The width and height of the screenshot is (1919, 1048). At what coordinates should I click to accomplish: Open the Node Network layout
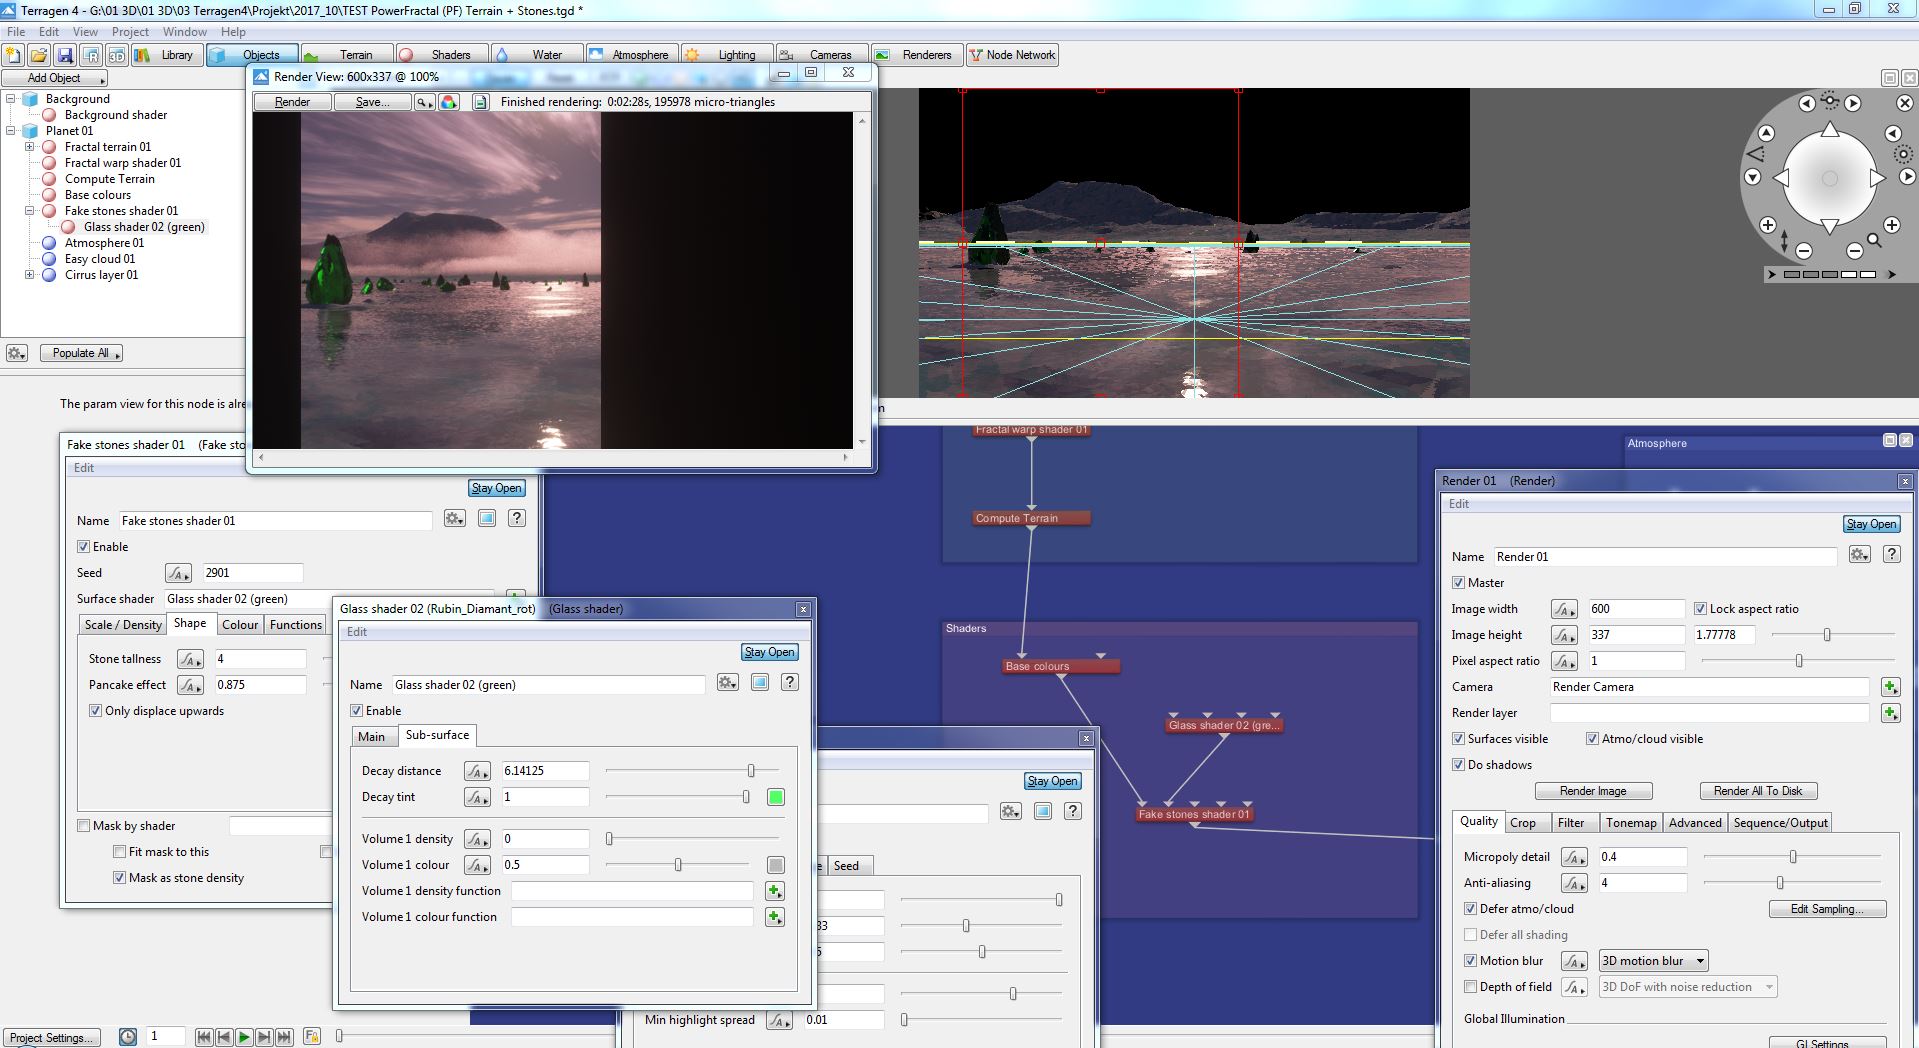pyautogui.click(x=1012, y=55)
